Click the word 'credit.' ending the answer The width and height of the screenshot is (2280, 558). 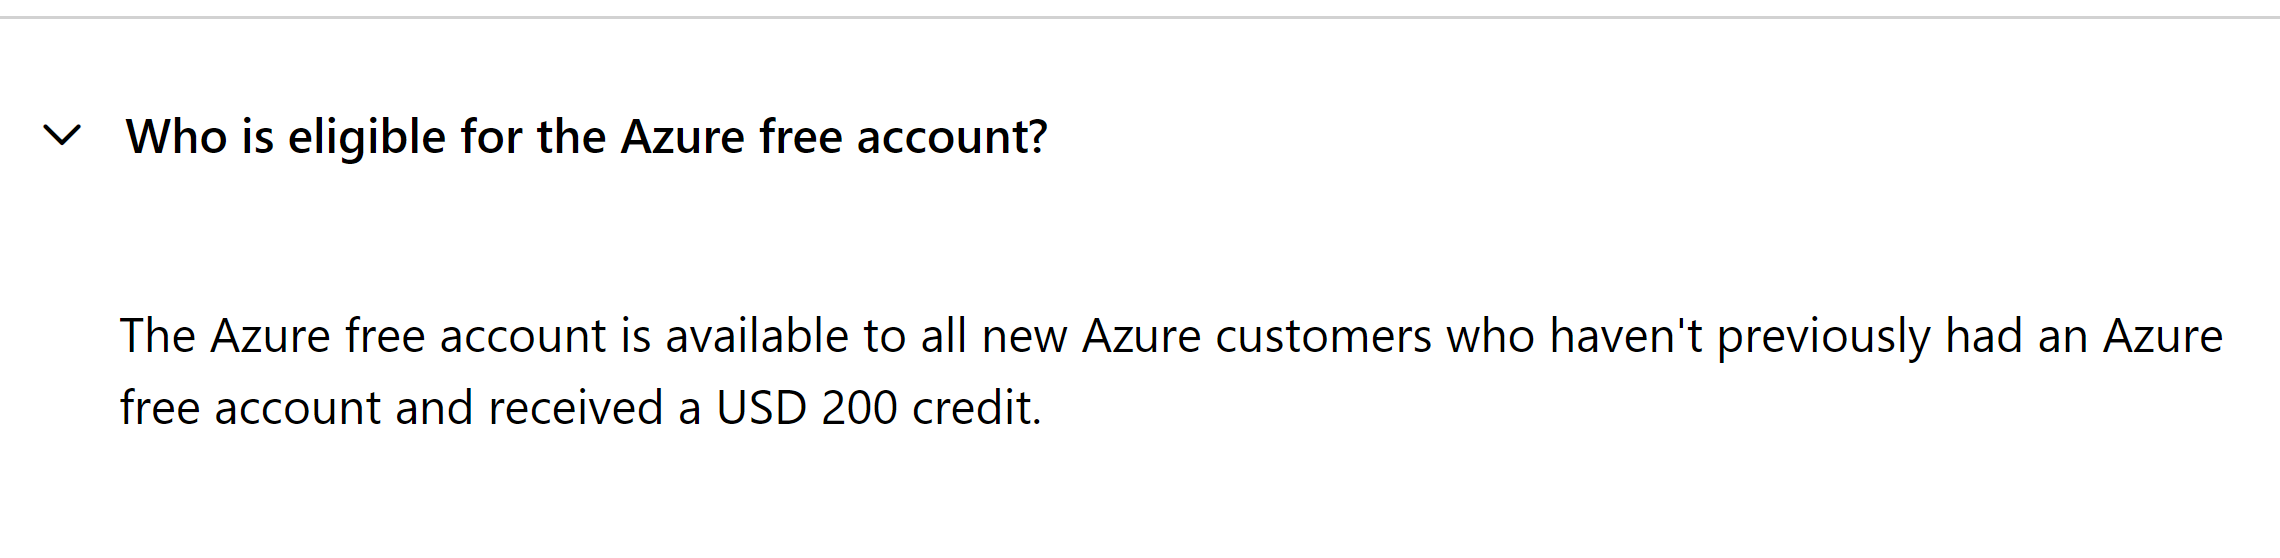(977, 408)
